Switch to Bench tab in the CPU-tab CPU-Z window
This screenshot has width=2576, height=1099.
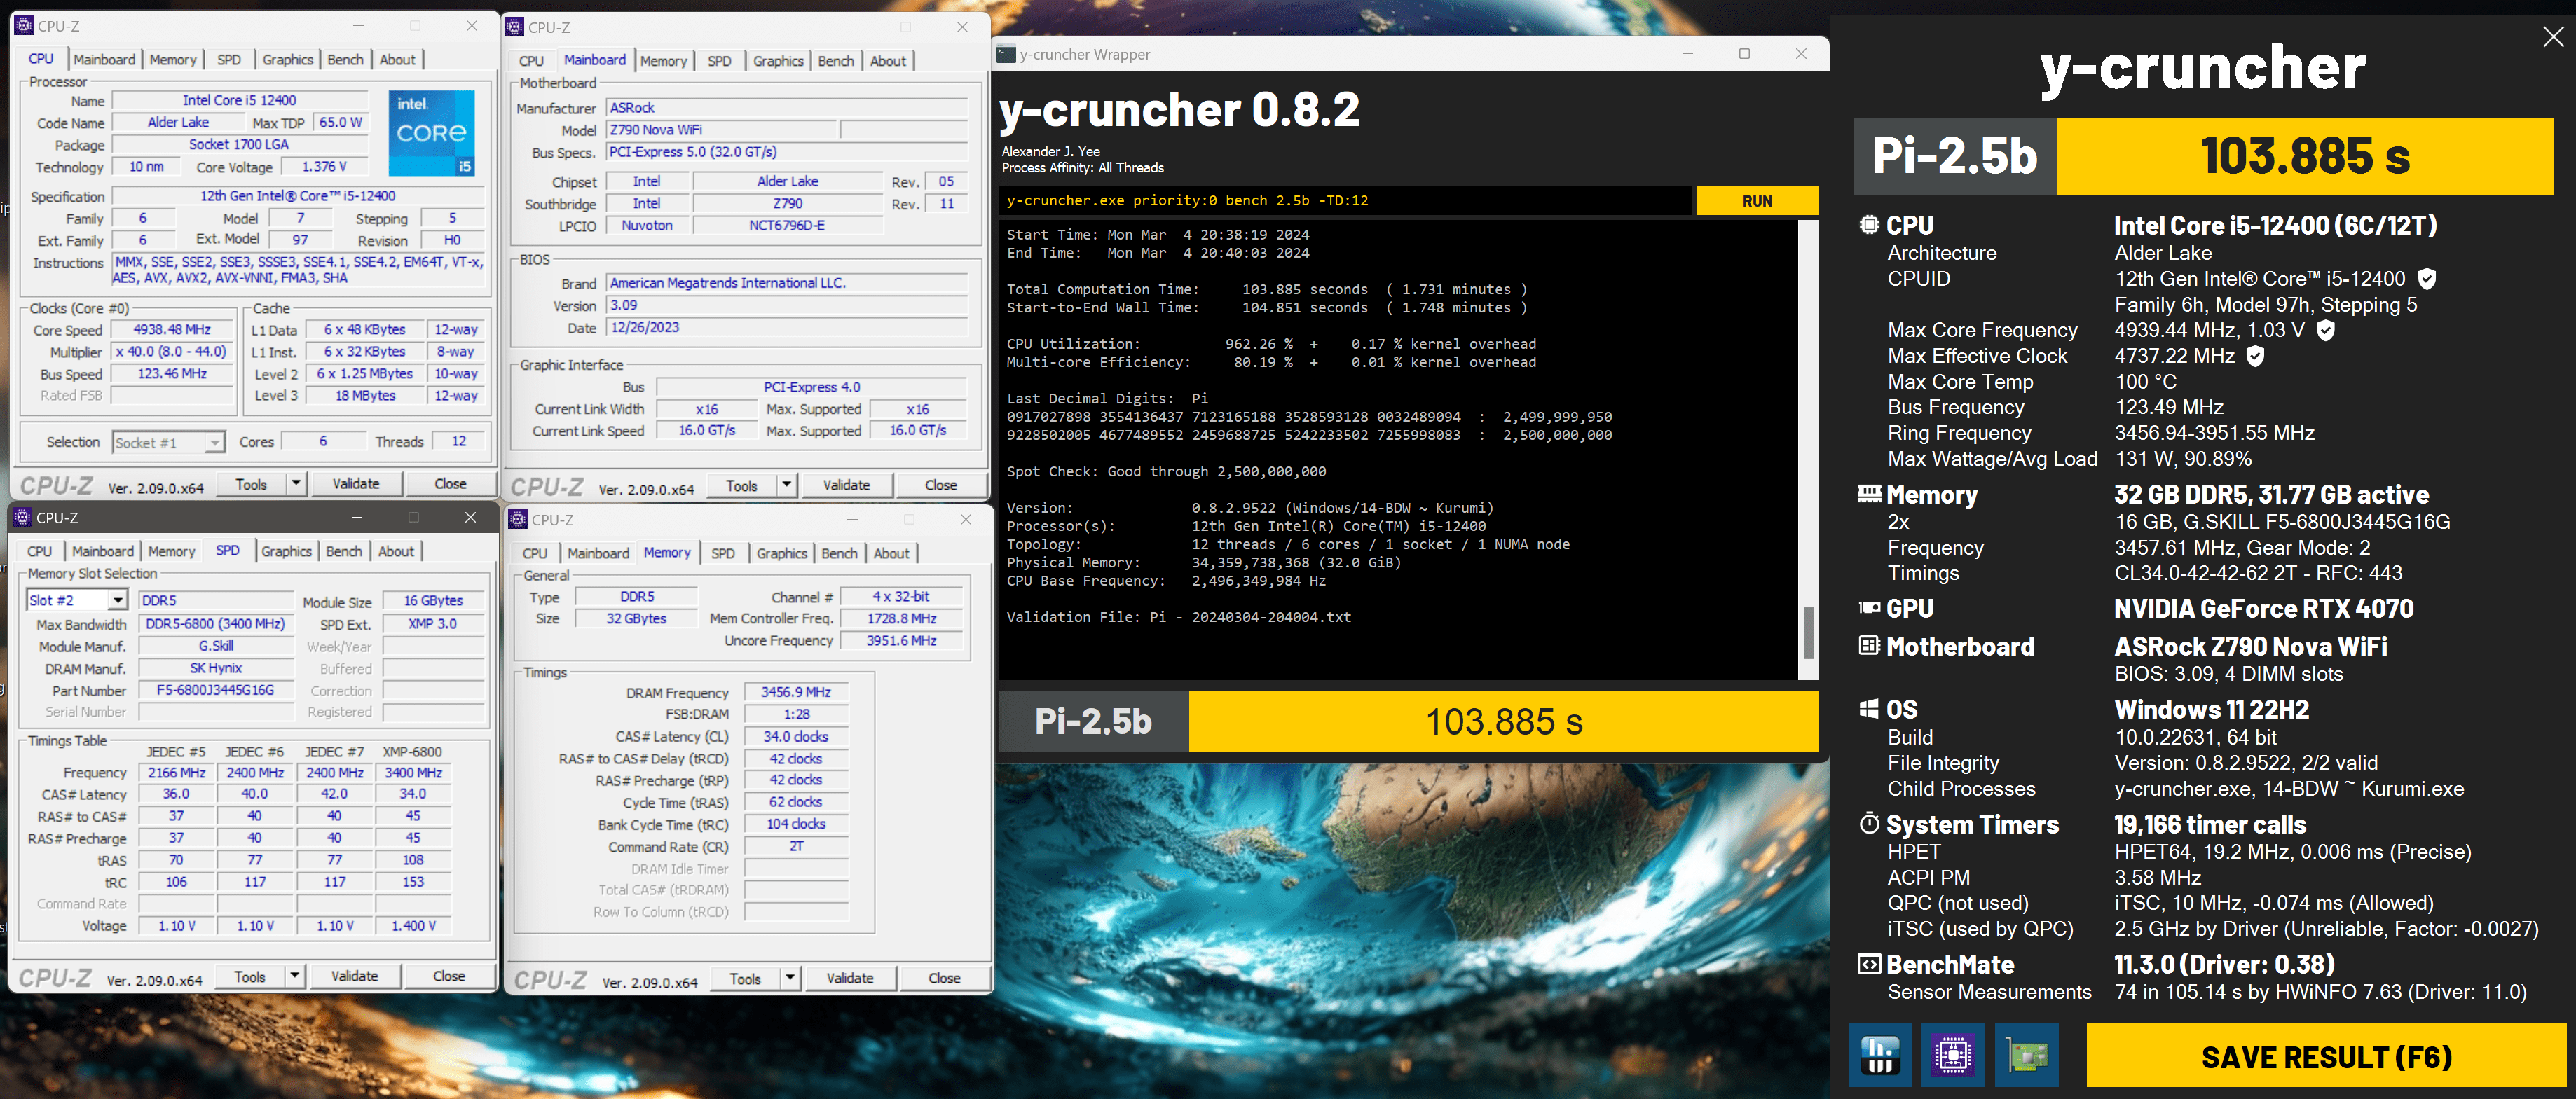[345, 60]
